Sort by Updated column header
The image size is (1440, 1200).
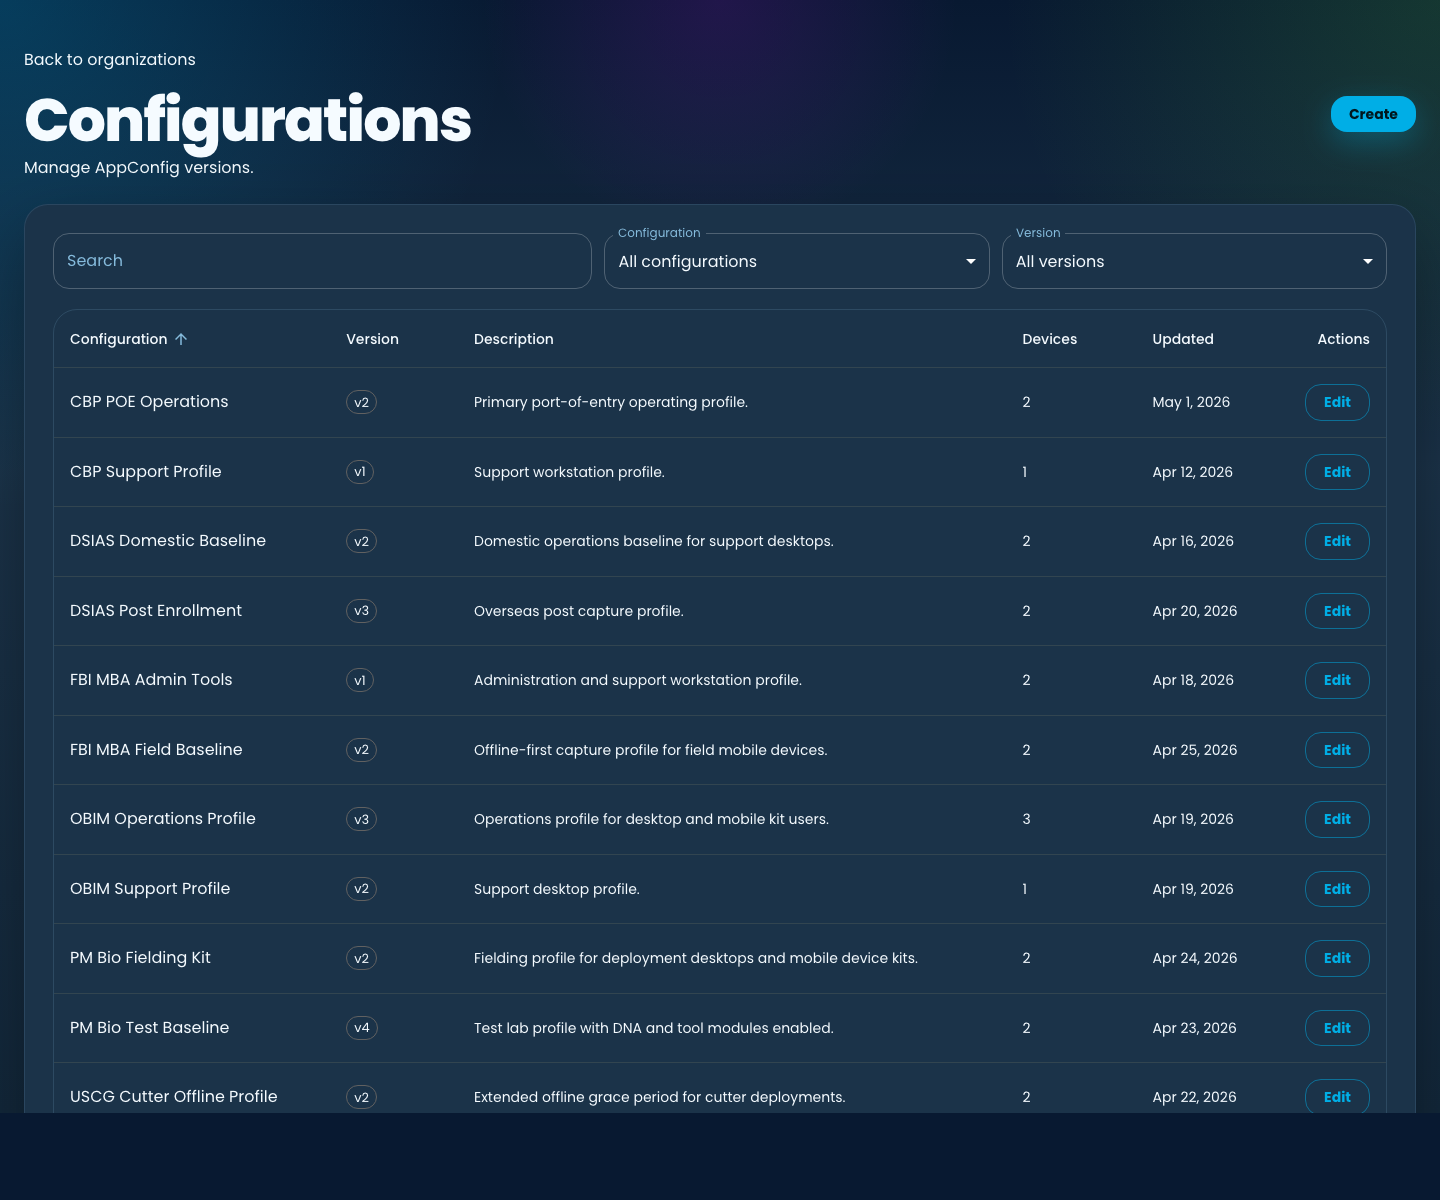point(1183,339)
